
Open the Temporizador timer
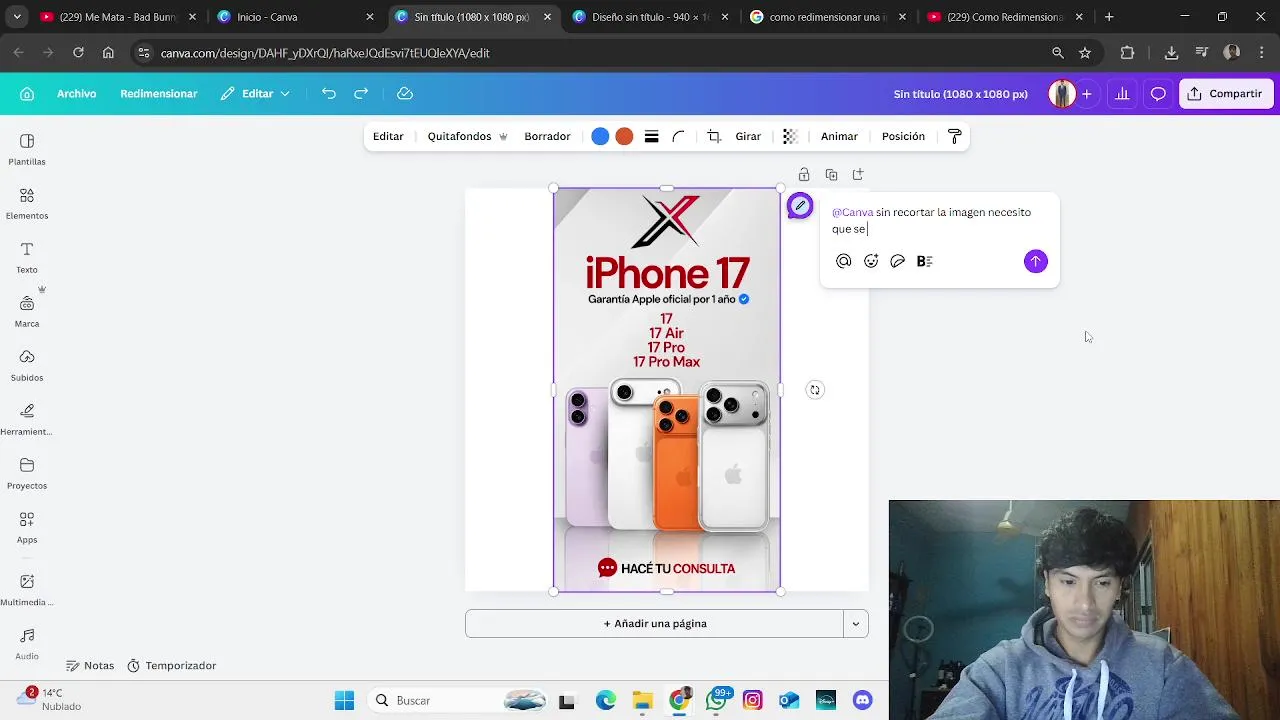171,665
